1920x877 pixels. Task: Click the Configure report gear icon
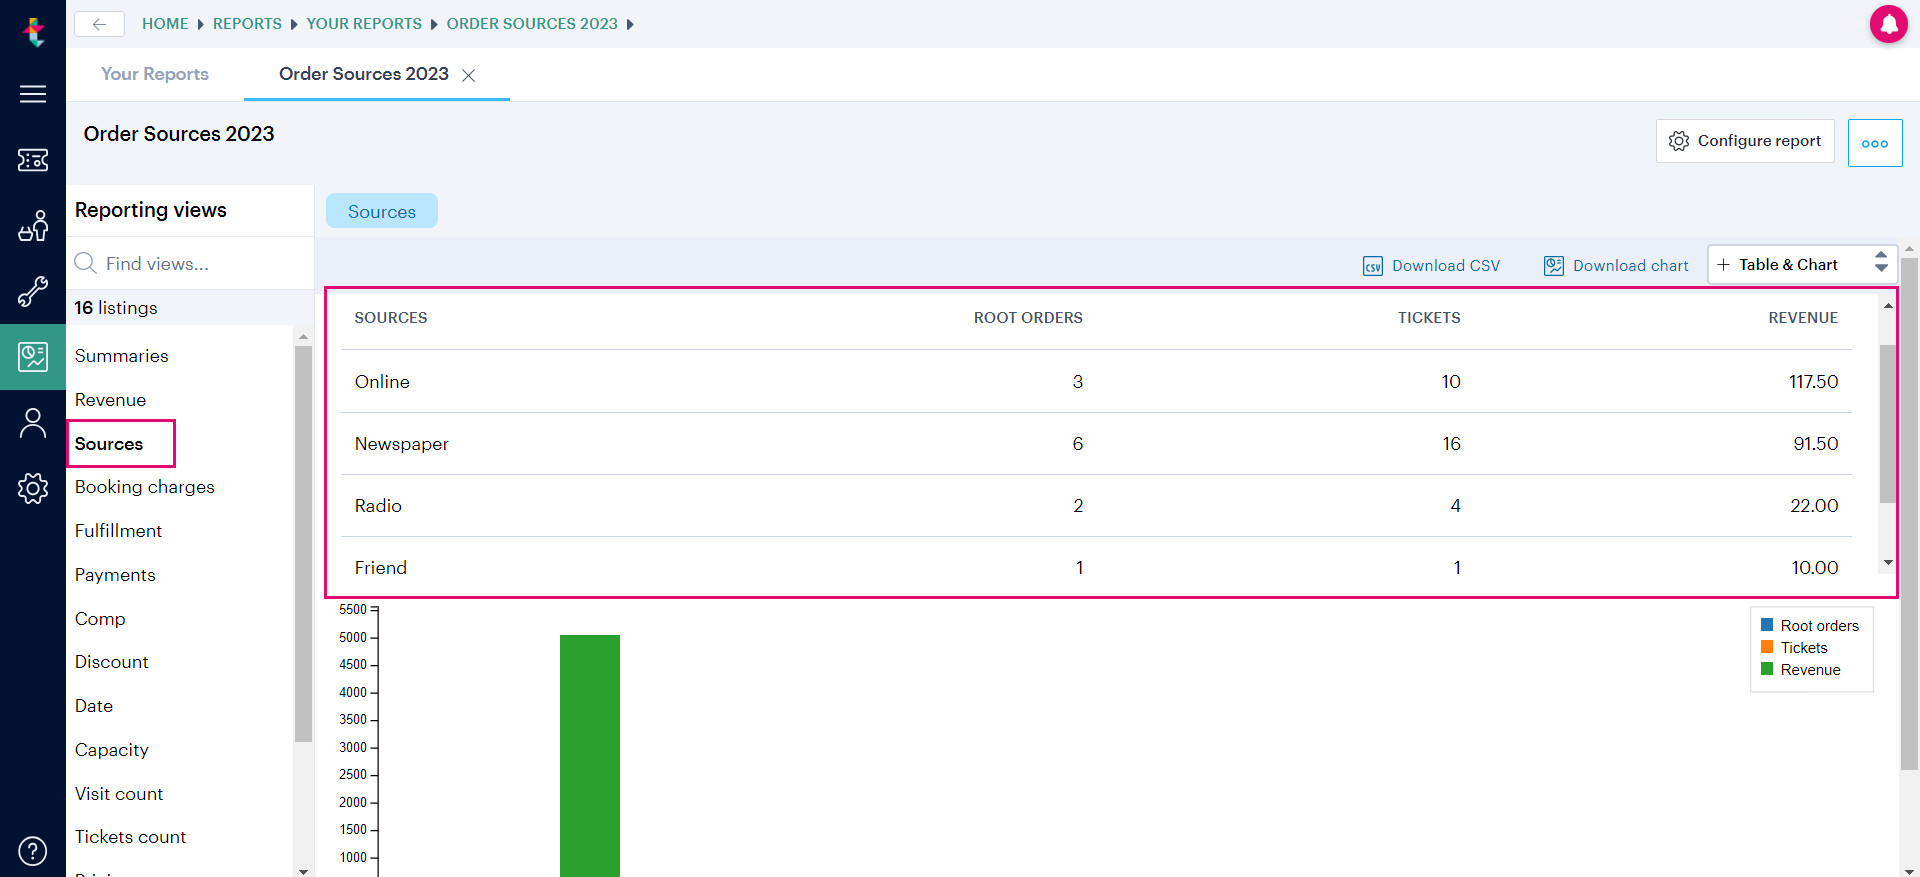click(1679, 141)
